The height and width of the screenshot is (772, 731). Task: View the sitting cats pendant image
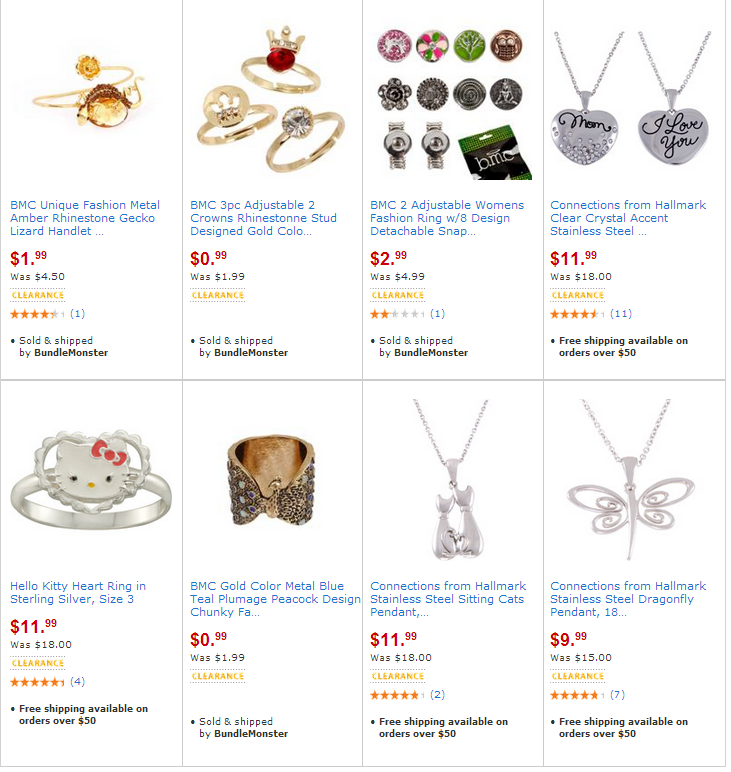[x=451, y=480]
